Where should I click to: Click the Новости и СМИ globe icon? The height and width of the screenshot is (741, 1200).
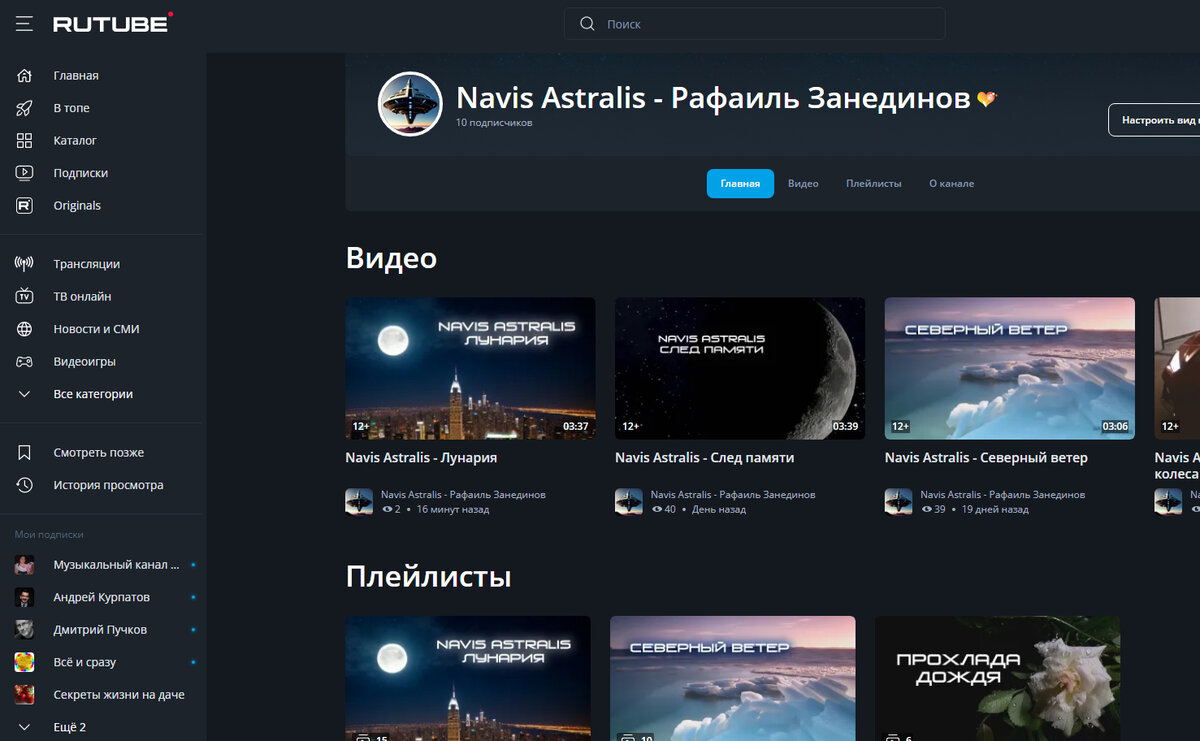24,329
